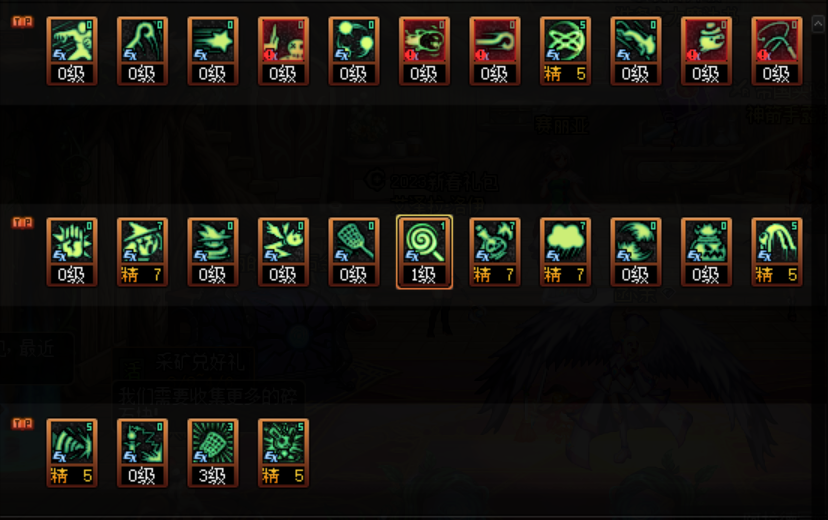Select the punching figure skill icon
Viewport: 828px width, 520px height.
72,51
